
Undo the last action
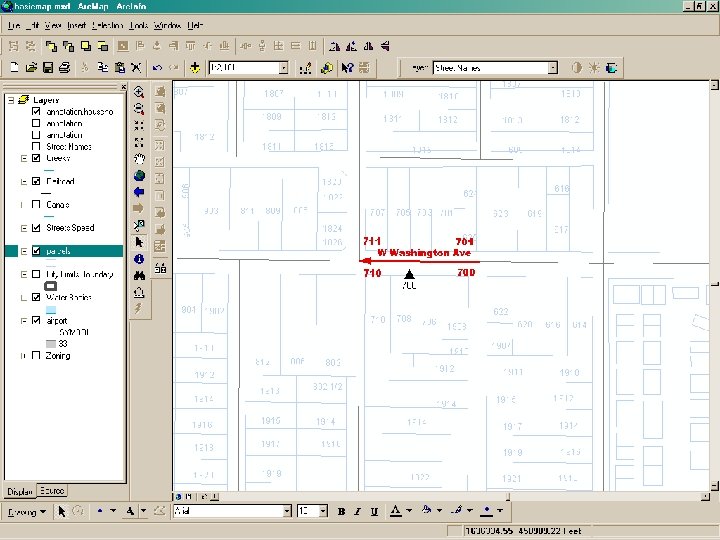pyautogui.click(x=157, y=68)
